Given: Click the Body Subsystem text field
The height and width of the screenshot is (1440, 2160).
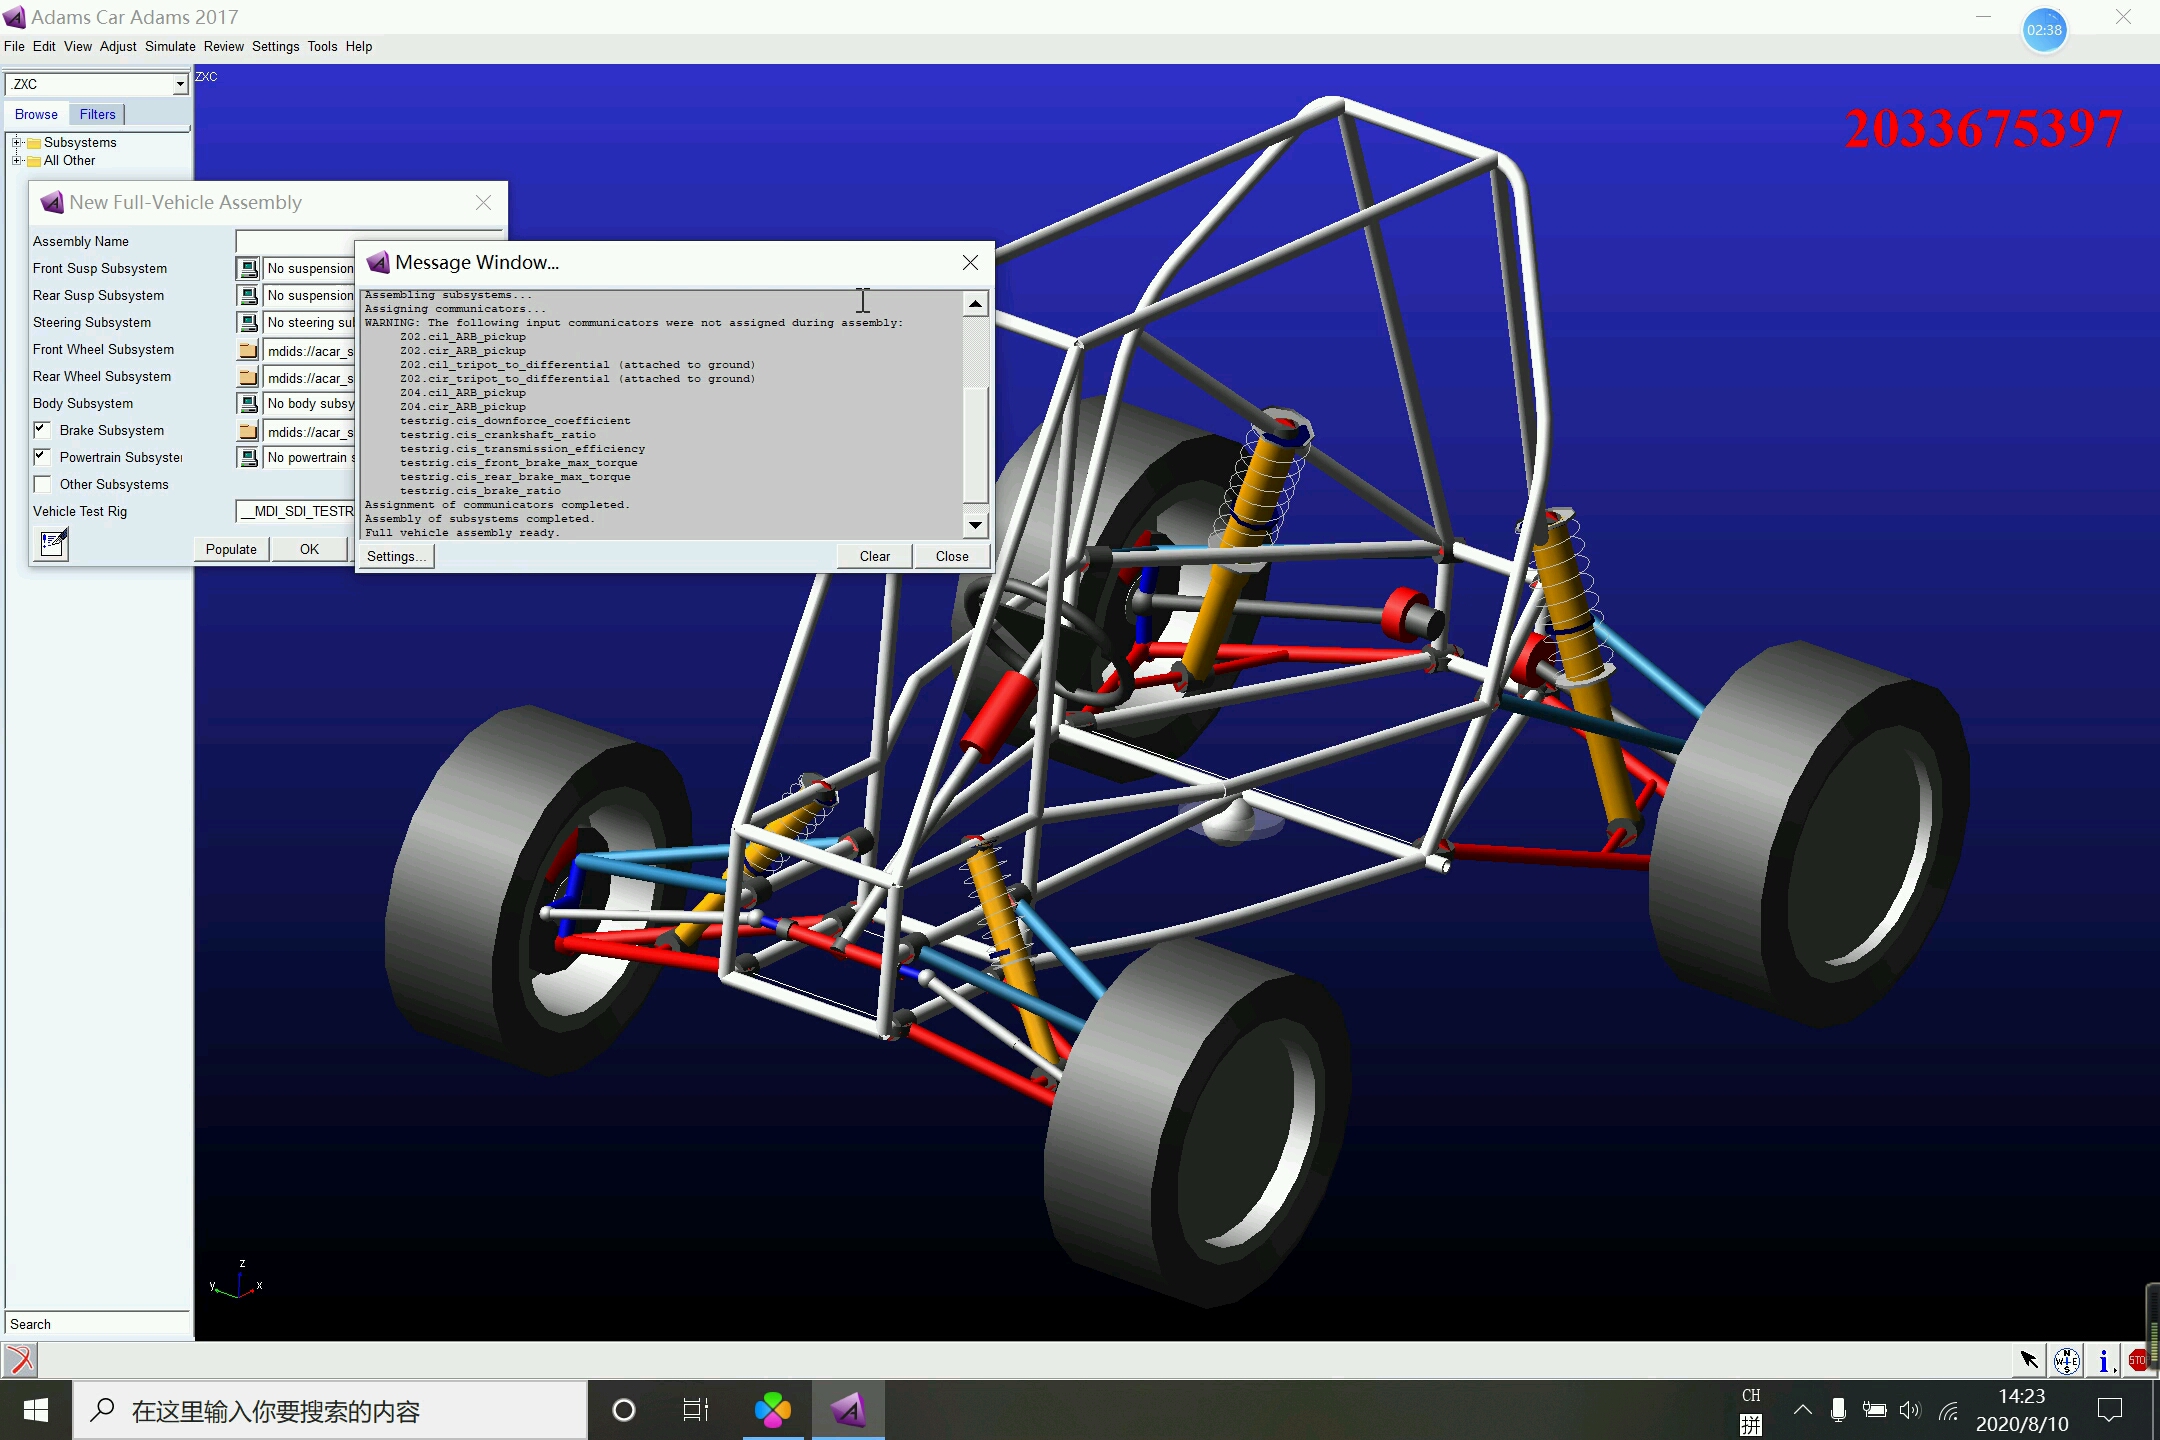Looking at the screenshot, I should coord(310,403).
